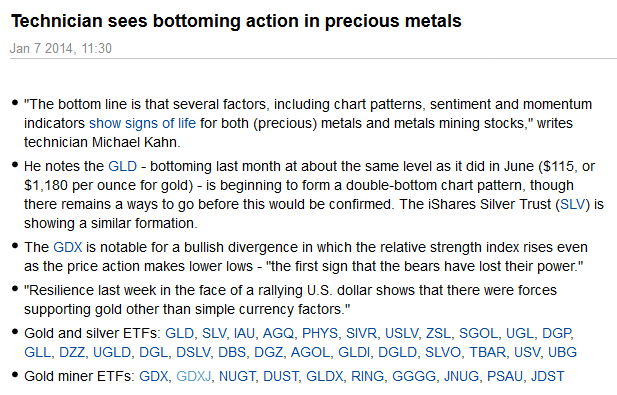The image size is (617, 395).
Task: Open the IAU ticker link
Action: (x=244, y=334)
